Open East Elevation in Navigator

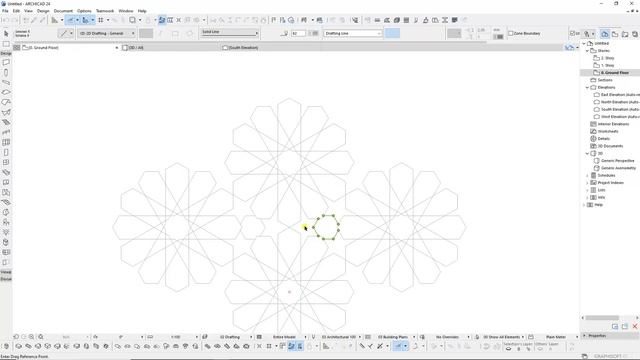point(619,95)
